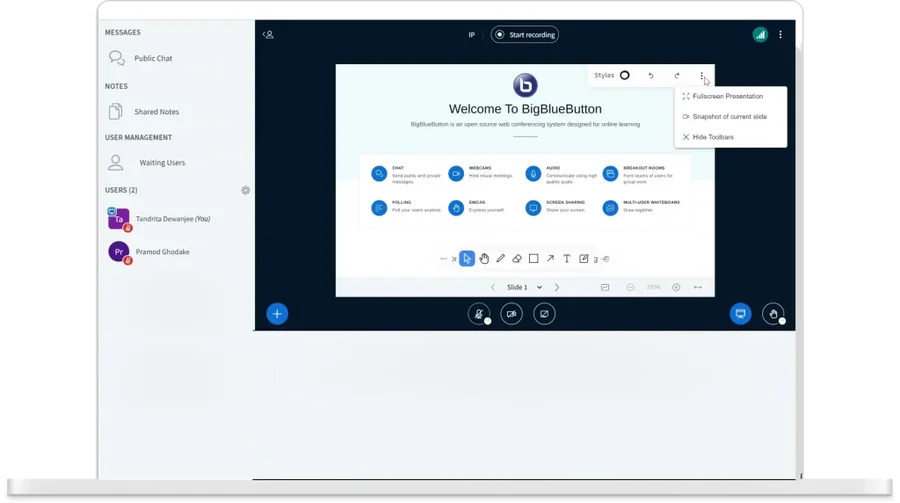Screen dimensions: 900x503
Task: Open the Styles color circle
Action: [624, 75]
